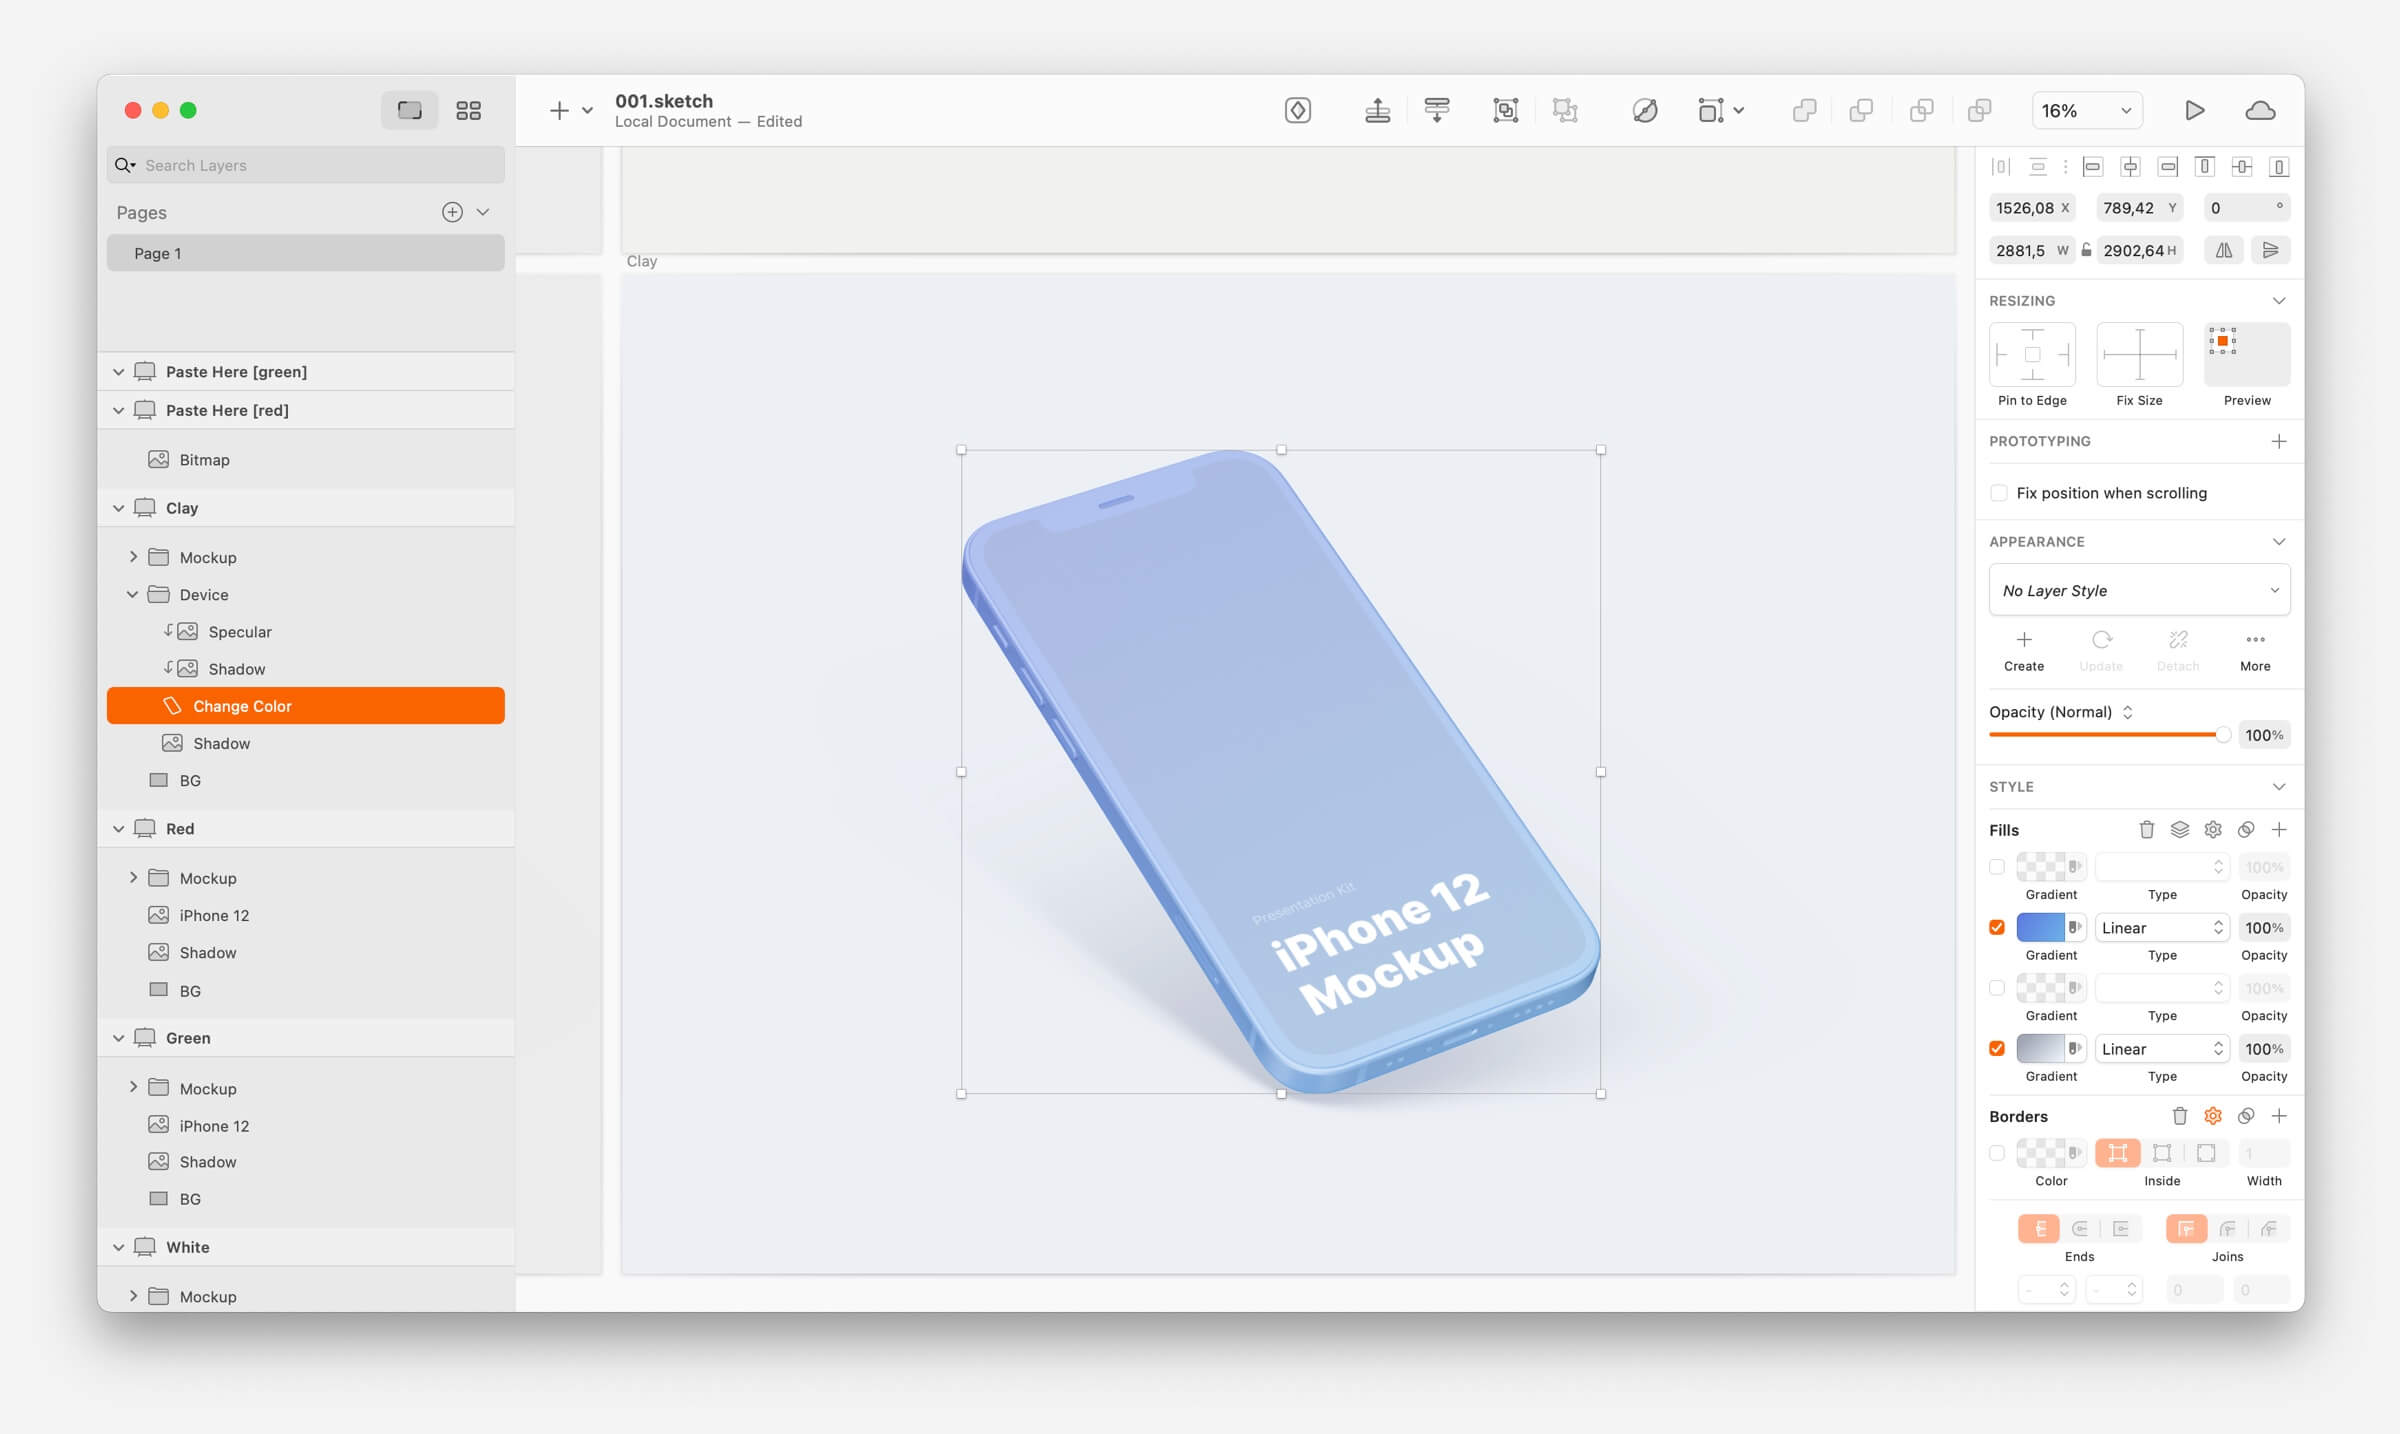
Task: Select the BG layer under Green
Action: click(x=305, y=1198)
